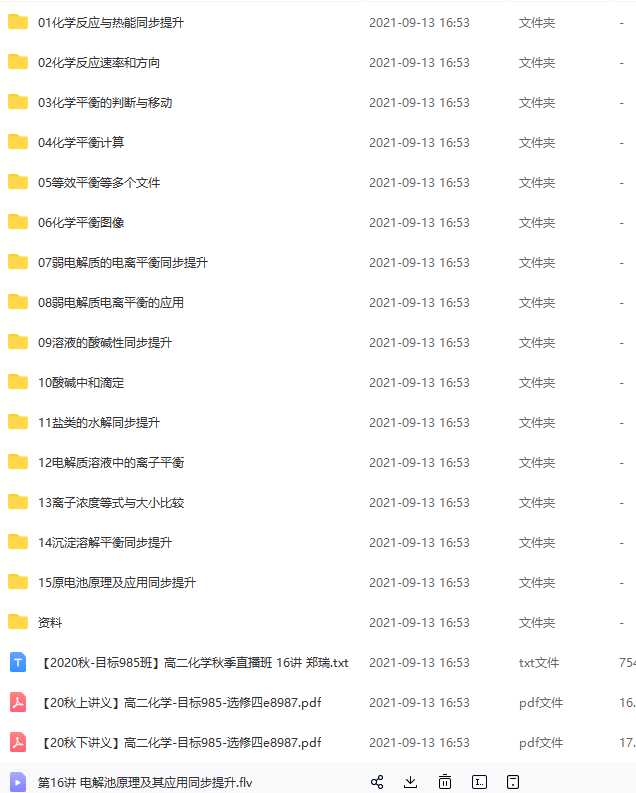Click the blue txt file icon

pyautogui.click(x=18, y=662)
